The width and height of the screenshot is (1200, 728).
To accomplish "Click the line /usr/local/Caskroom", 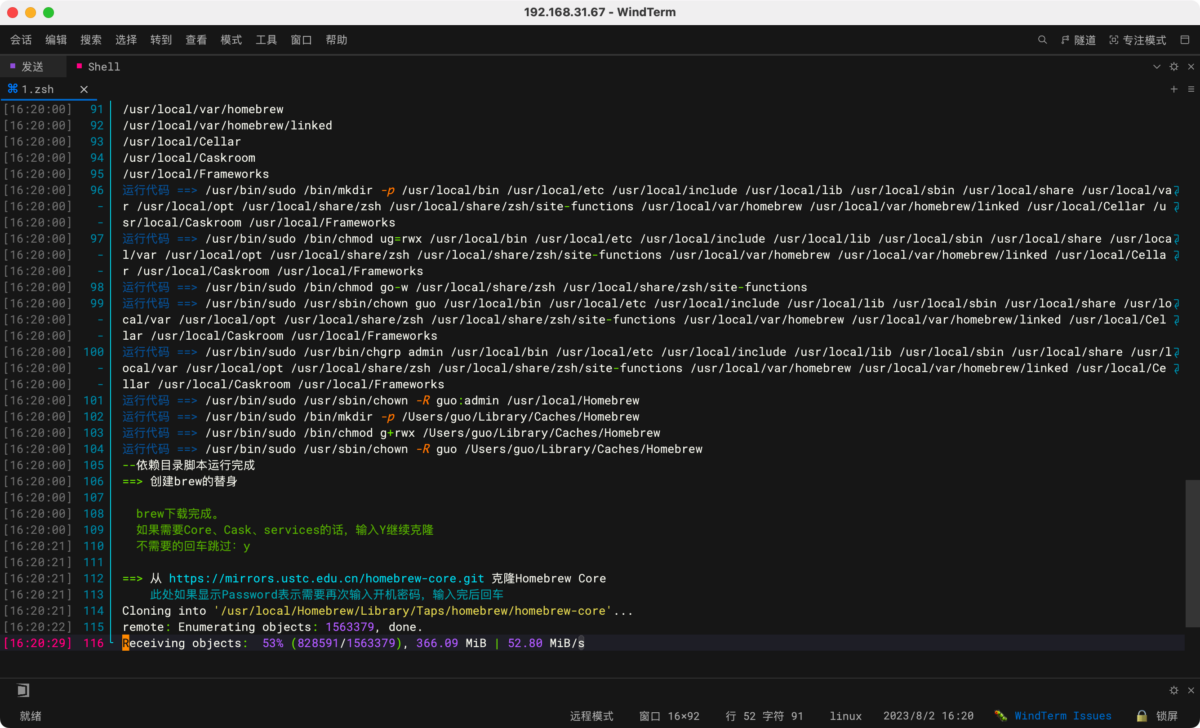I will click(189, 157).
